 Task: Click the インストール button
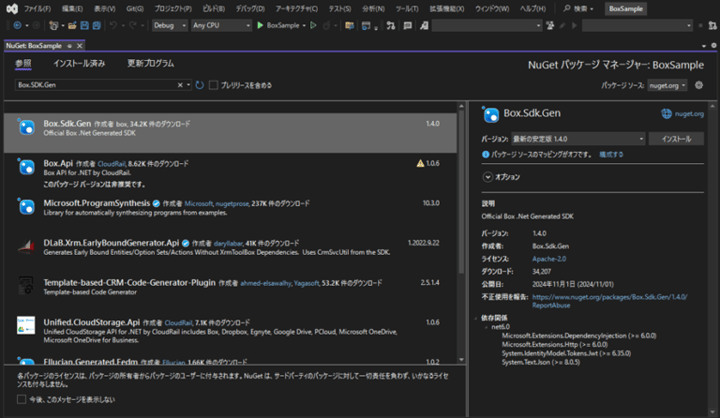(x=676, y=138)
